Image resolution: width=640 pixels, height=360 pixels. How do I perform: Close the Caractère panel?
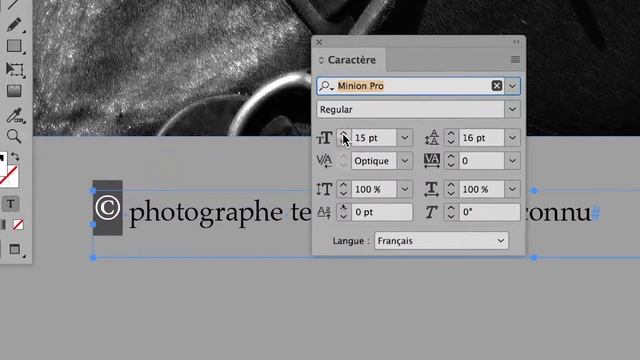click(x=319, y=42)
